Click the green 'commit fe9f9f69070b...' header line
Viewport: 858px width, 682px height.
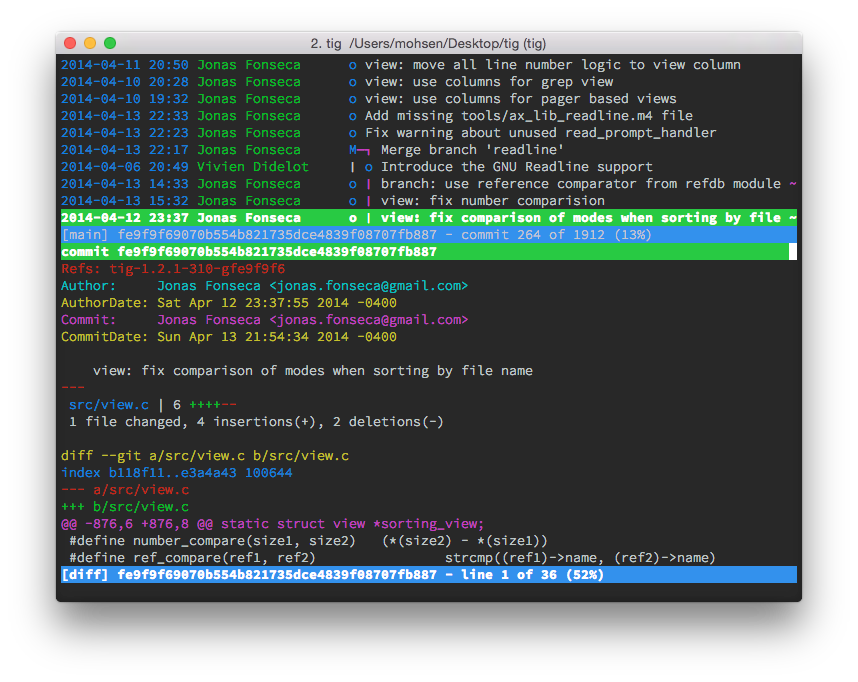coord(429,251)
